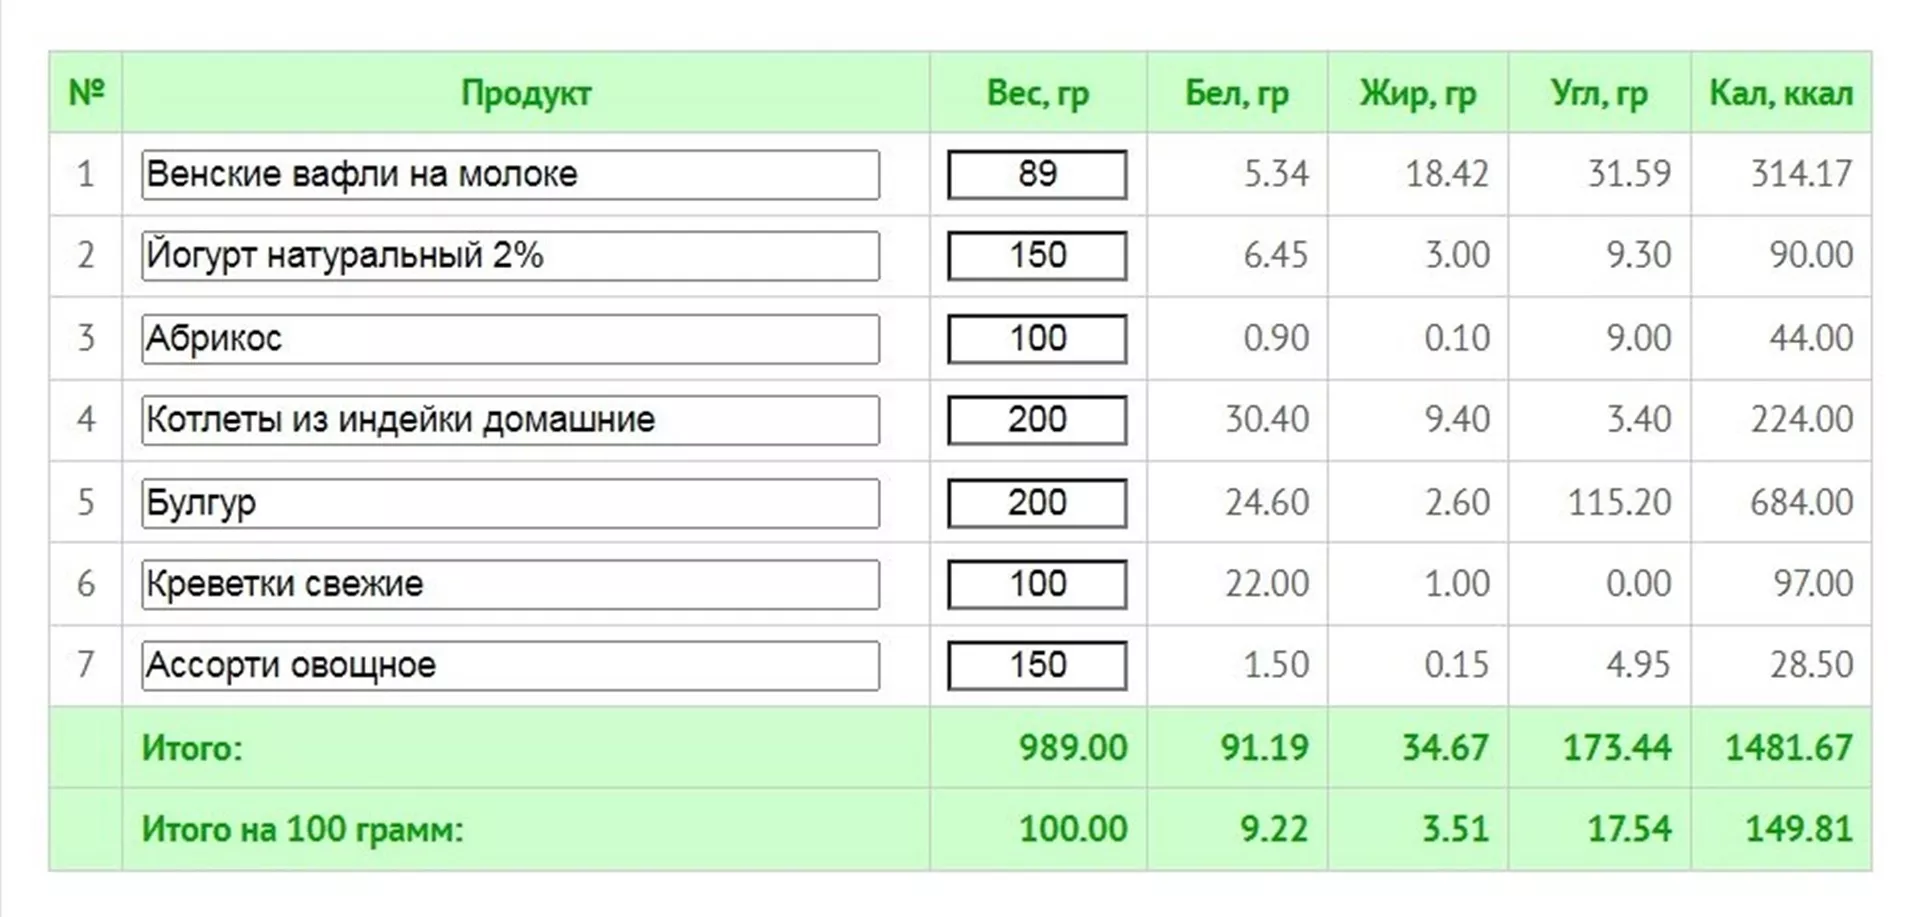Click the weight input for Ассорти овощное
Screen dimensions: 1920x917
click(1037, 666)
